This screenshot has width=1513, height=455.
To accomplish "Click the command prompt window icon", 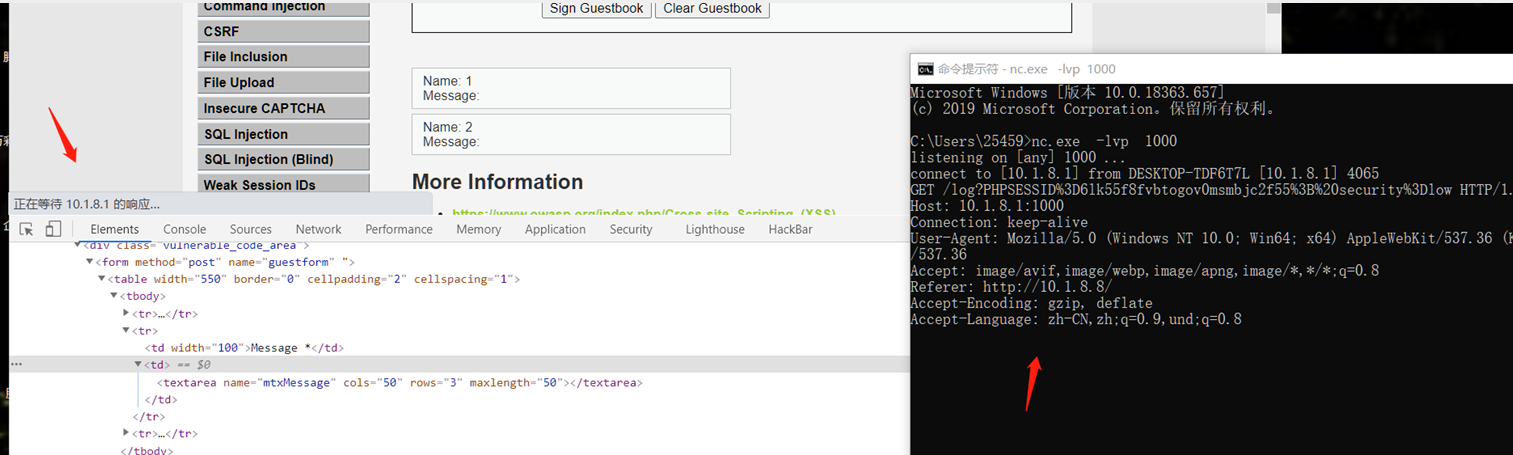I will 926,69.
